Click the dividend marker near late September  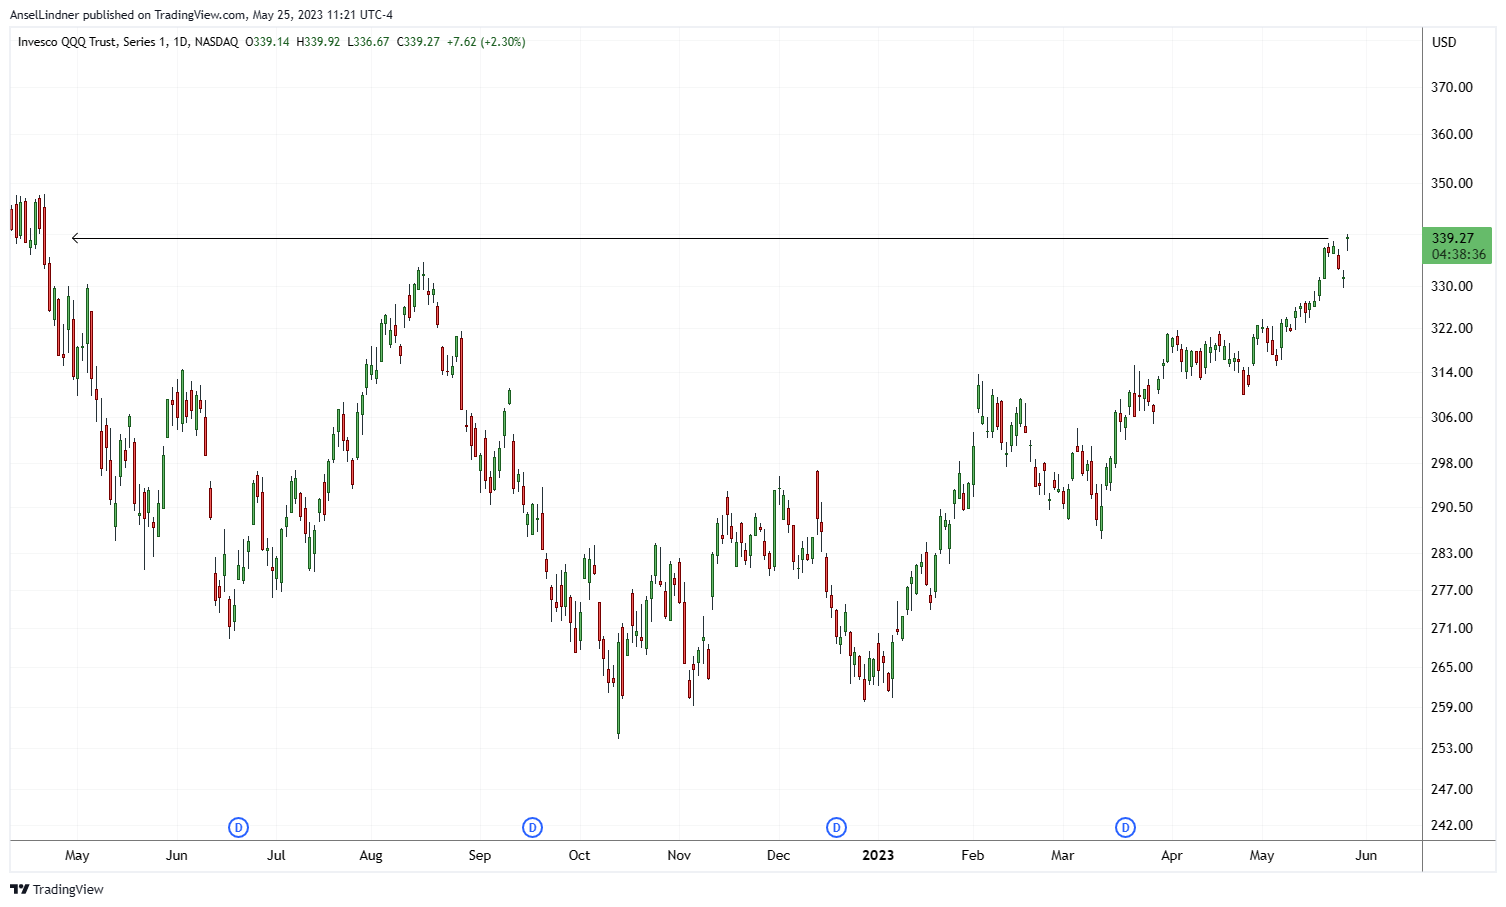[x=533, y=827]
